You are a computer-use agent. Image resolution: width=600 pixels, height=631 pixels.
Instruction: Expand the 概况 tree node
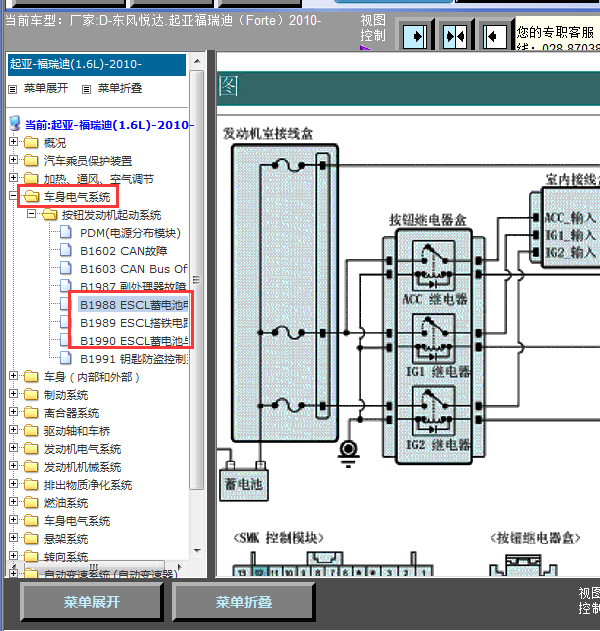tap(13, 142)
